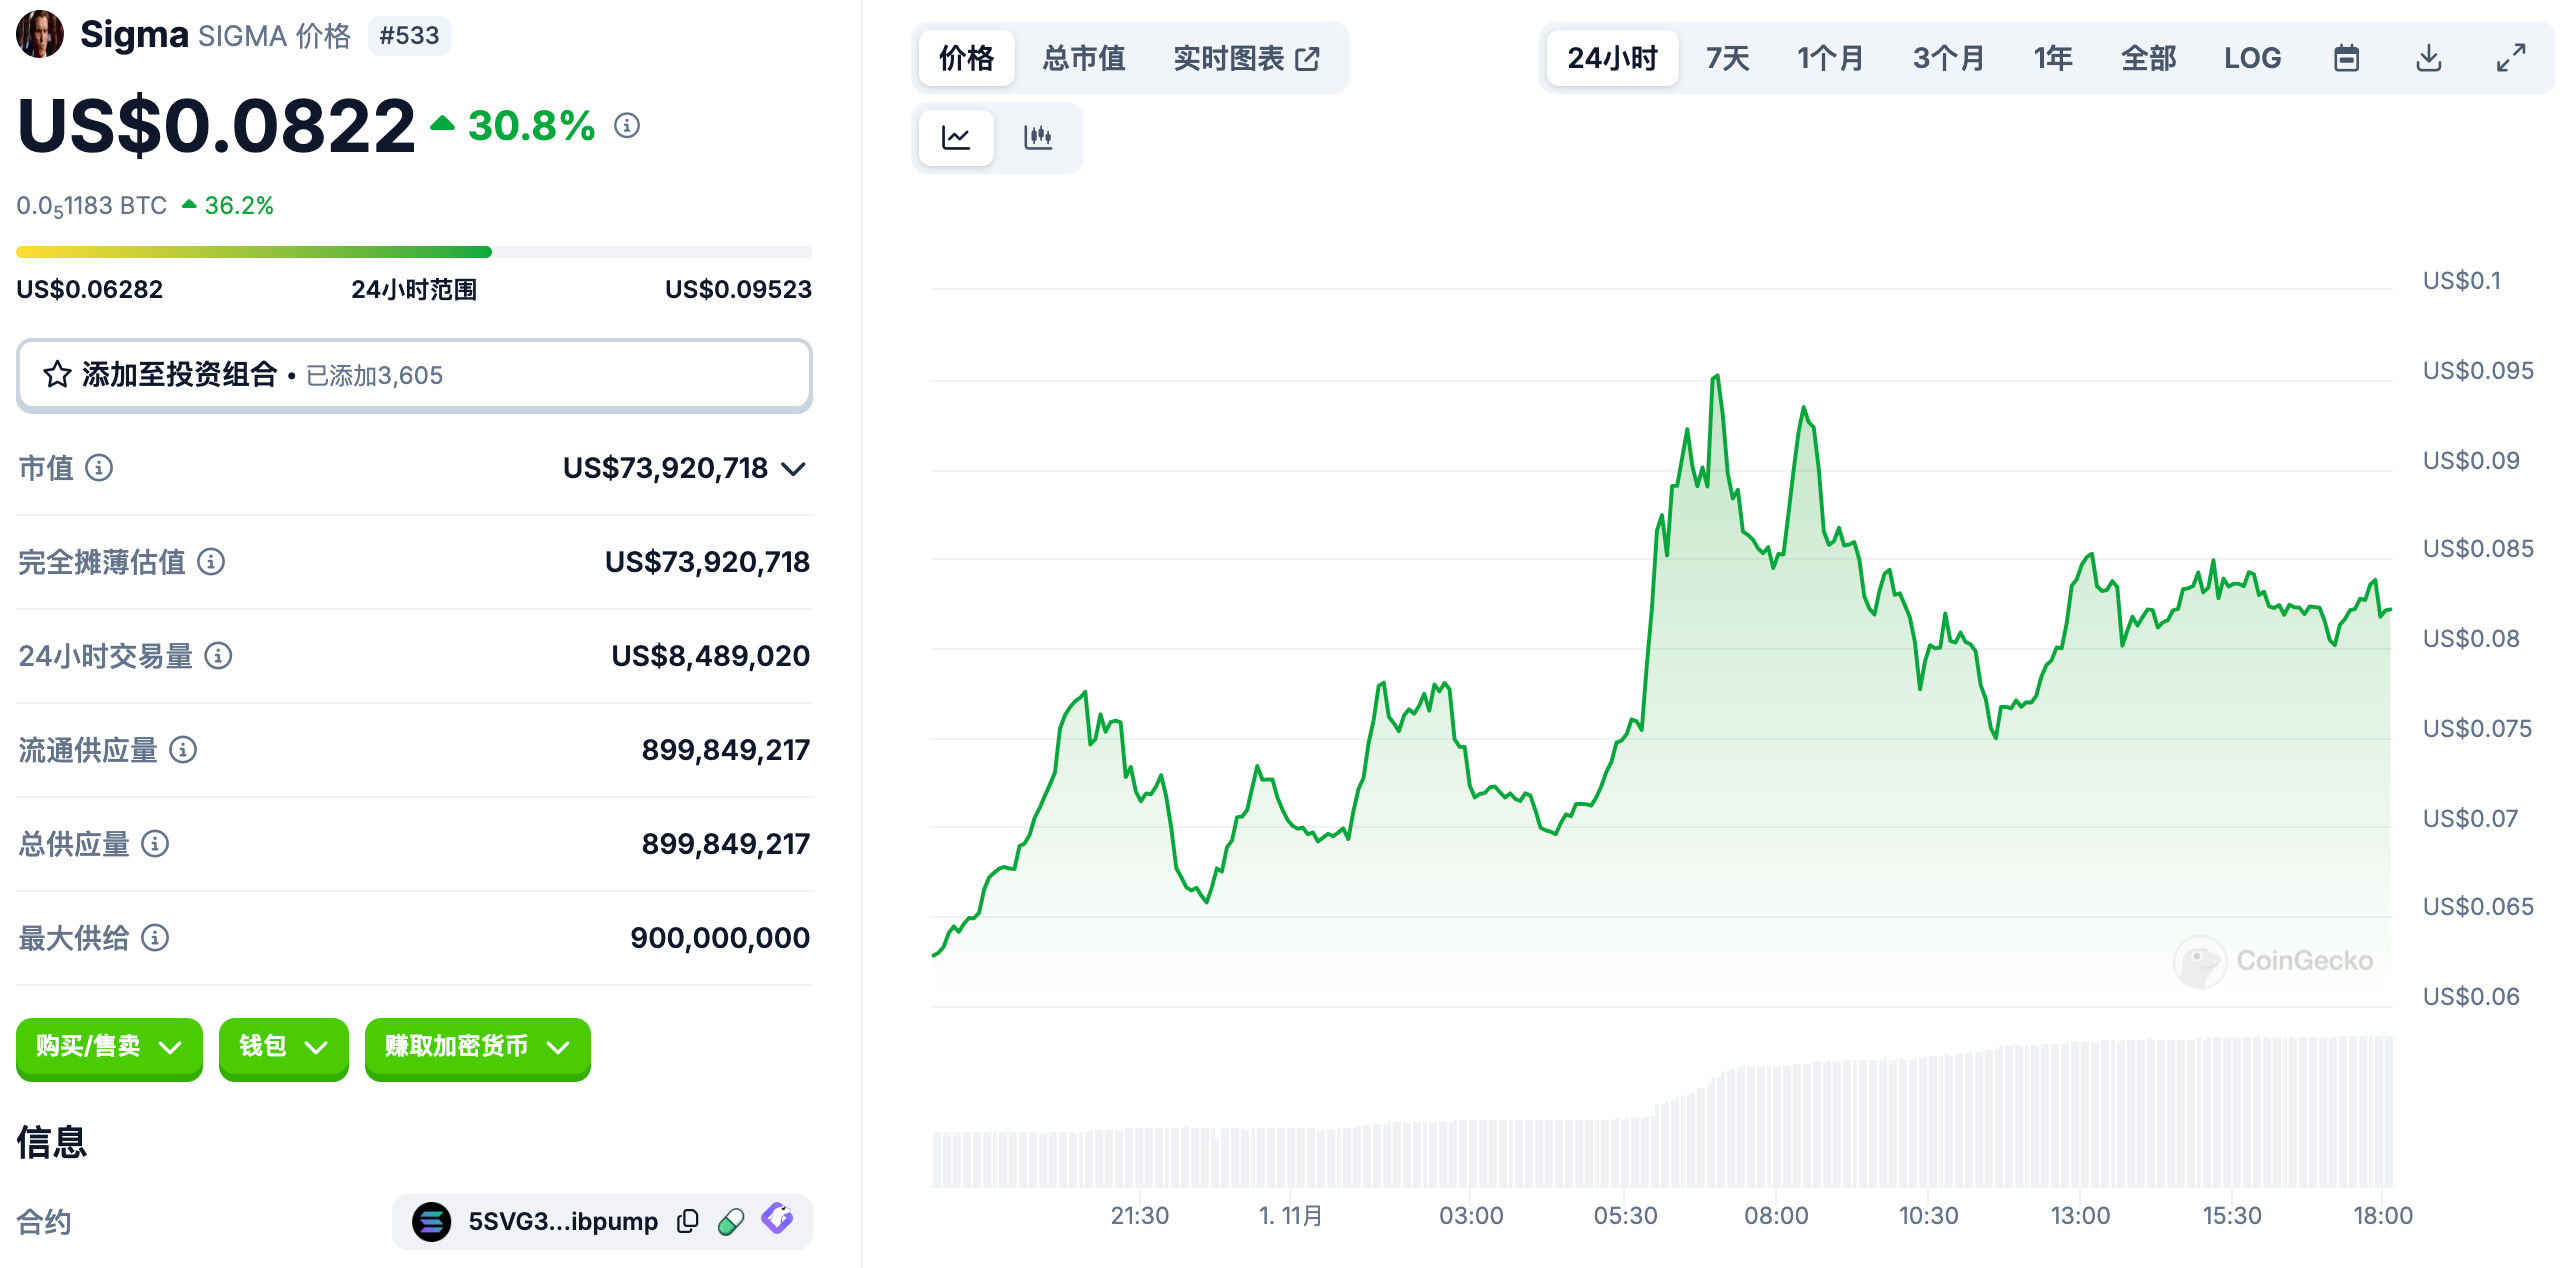Click the 24小时范围 price range bar
This screenshot has height=1268, width=2576.
click(414, 252)
